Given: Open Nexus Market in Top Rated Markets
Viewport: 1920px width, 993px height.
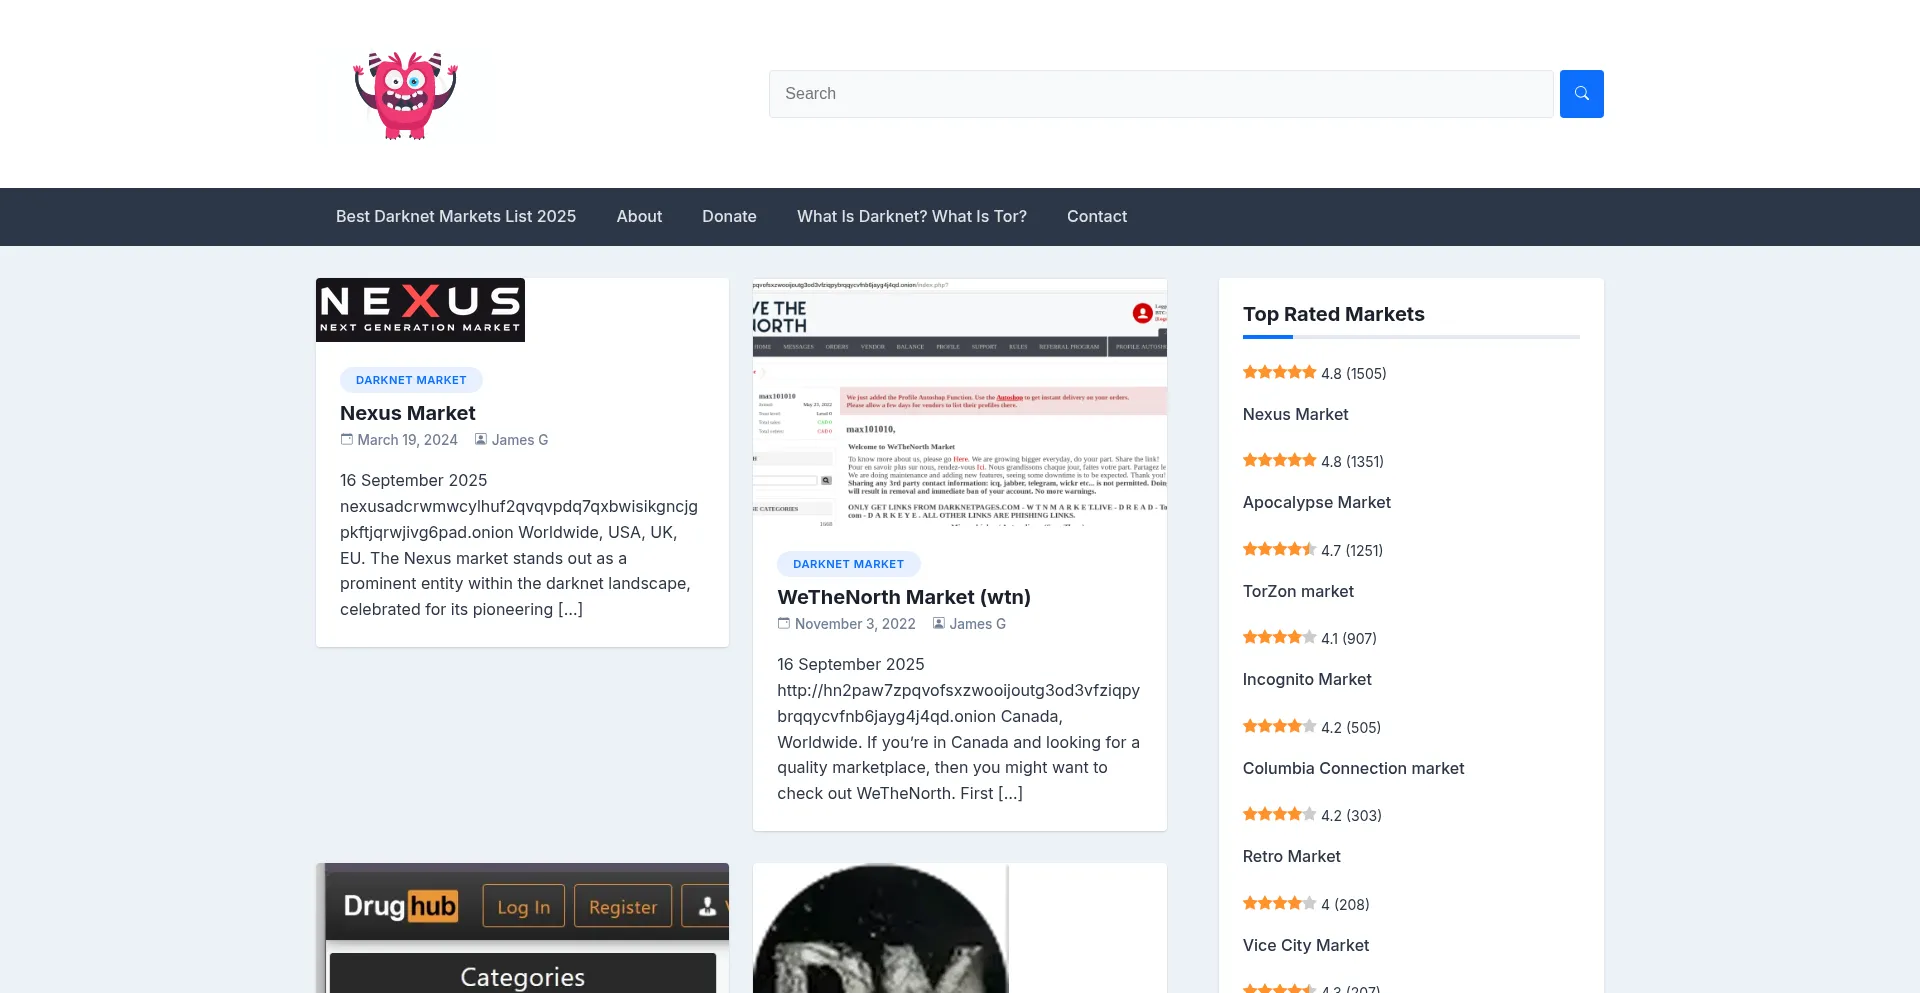Looking at the screenshot, I should pyautogui.click(x=1296, y=414).
